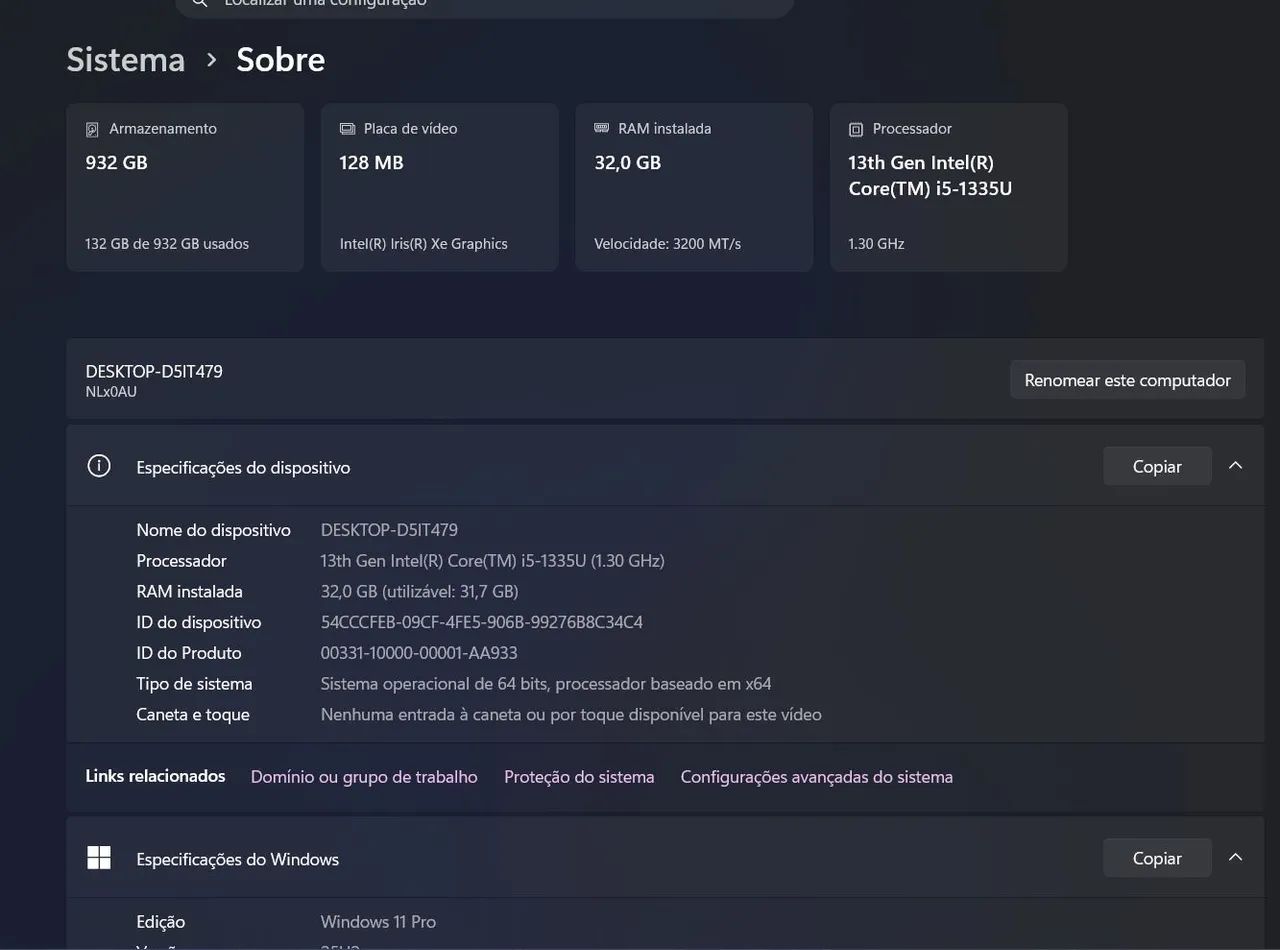Viewport: 1280px width, 950px height.
Task: Click DESKTOP-D5IT479 header name
Action: click(x=154, y=371)
